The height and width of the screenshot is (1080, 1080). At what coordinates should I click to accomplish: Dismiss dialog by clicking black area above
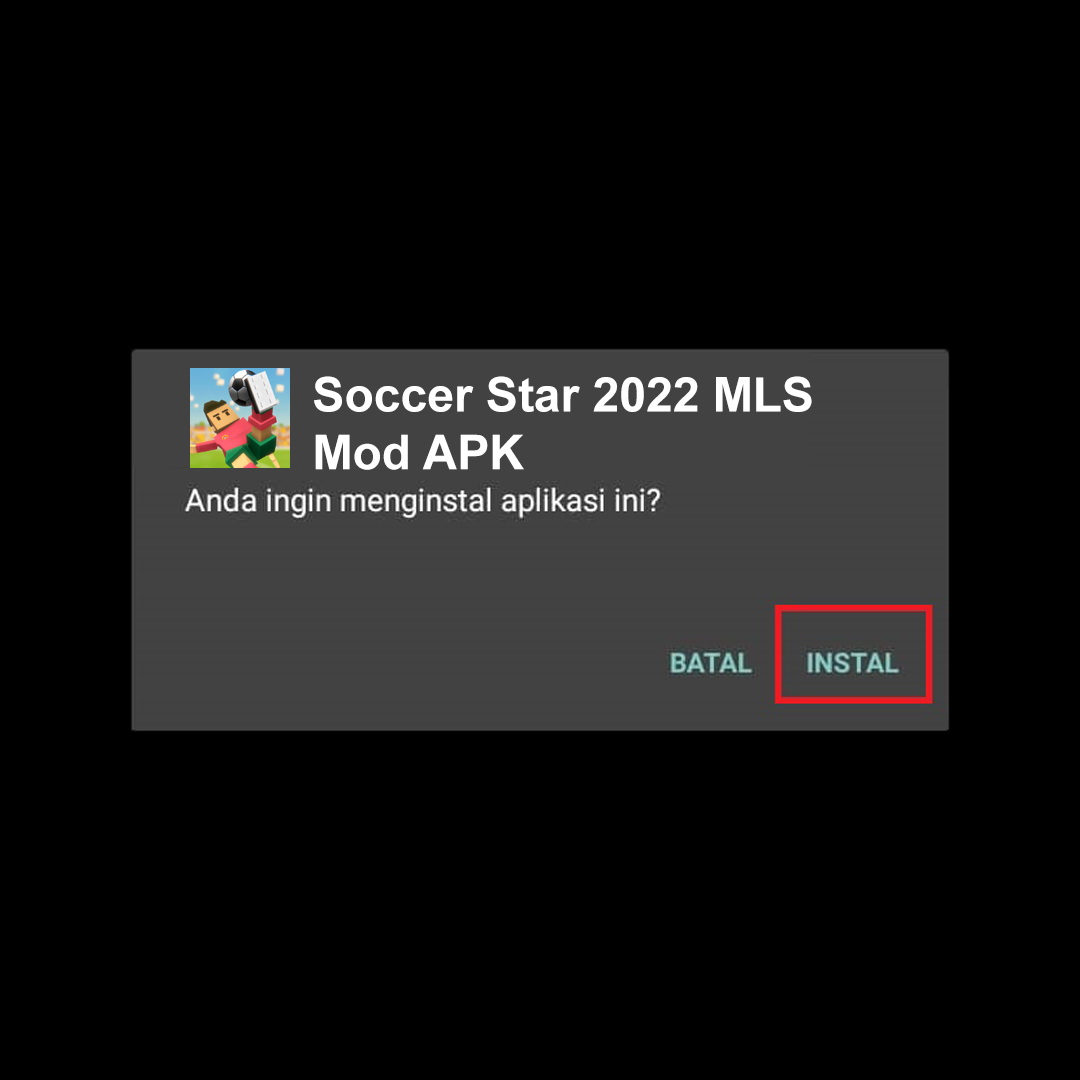[540, 172]
